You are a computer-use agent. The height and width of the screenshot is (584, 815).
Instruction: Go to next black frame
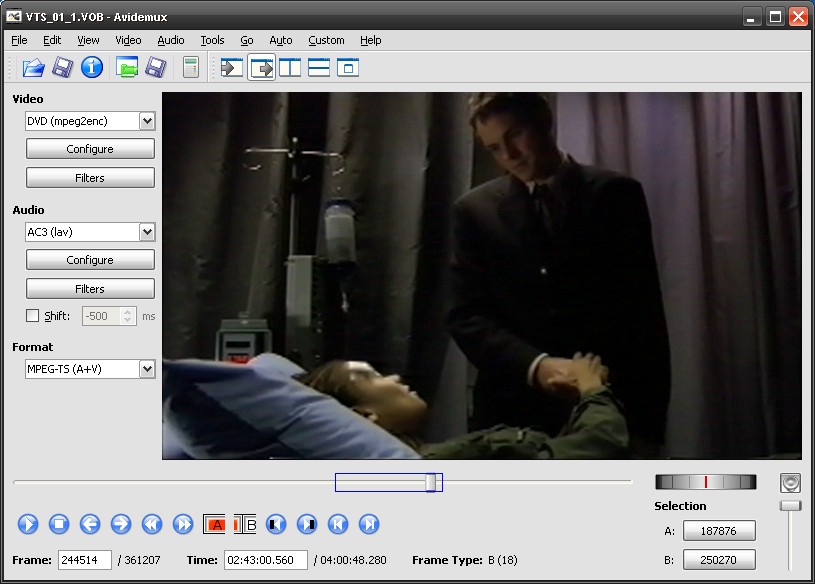click(x=307, y=524)
